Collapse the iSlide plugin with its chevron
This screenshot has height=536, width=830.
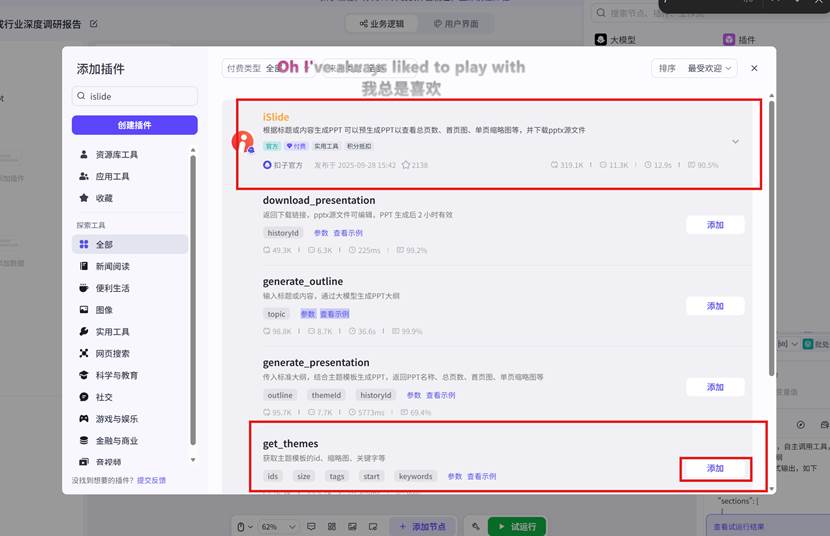735,142
